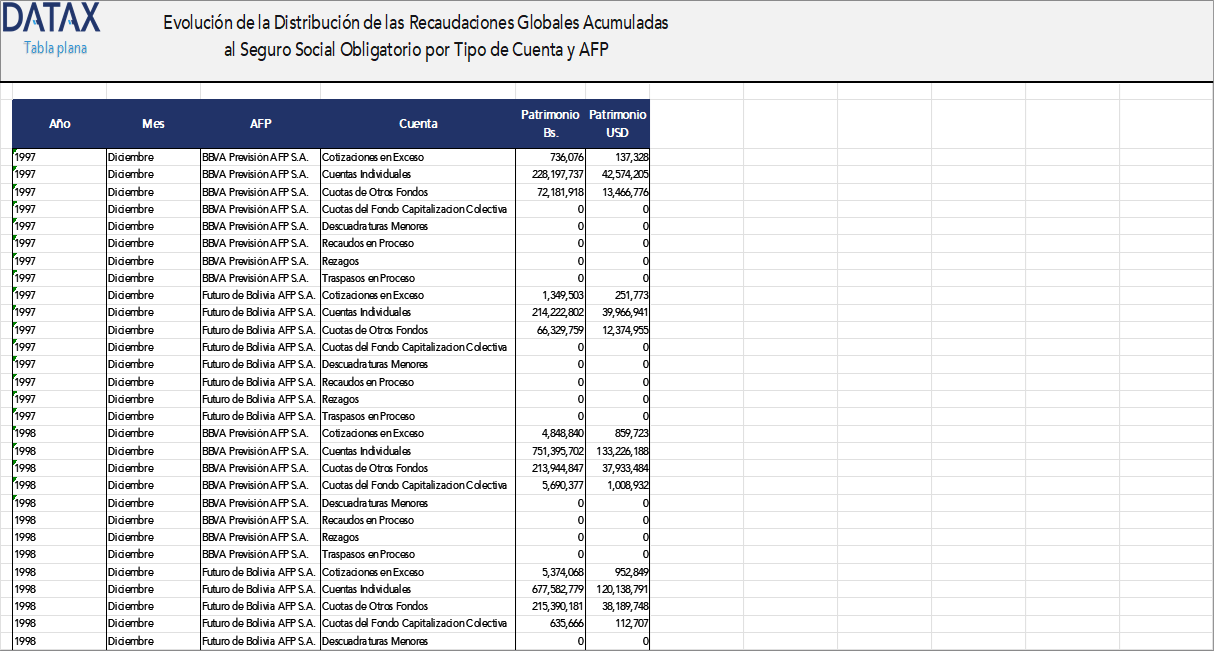
Task: Click the DATAX logo
Action: [52, 20]
